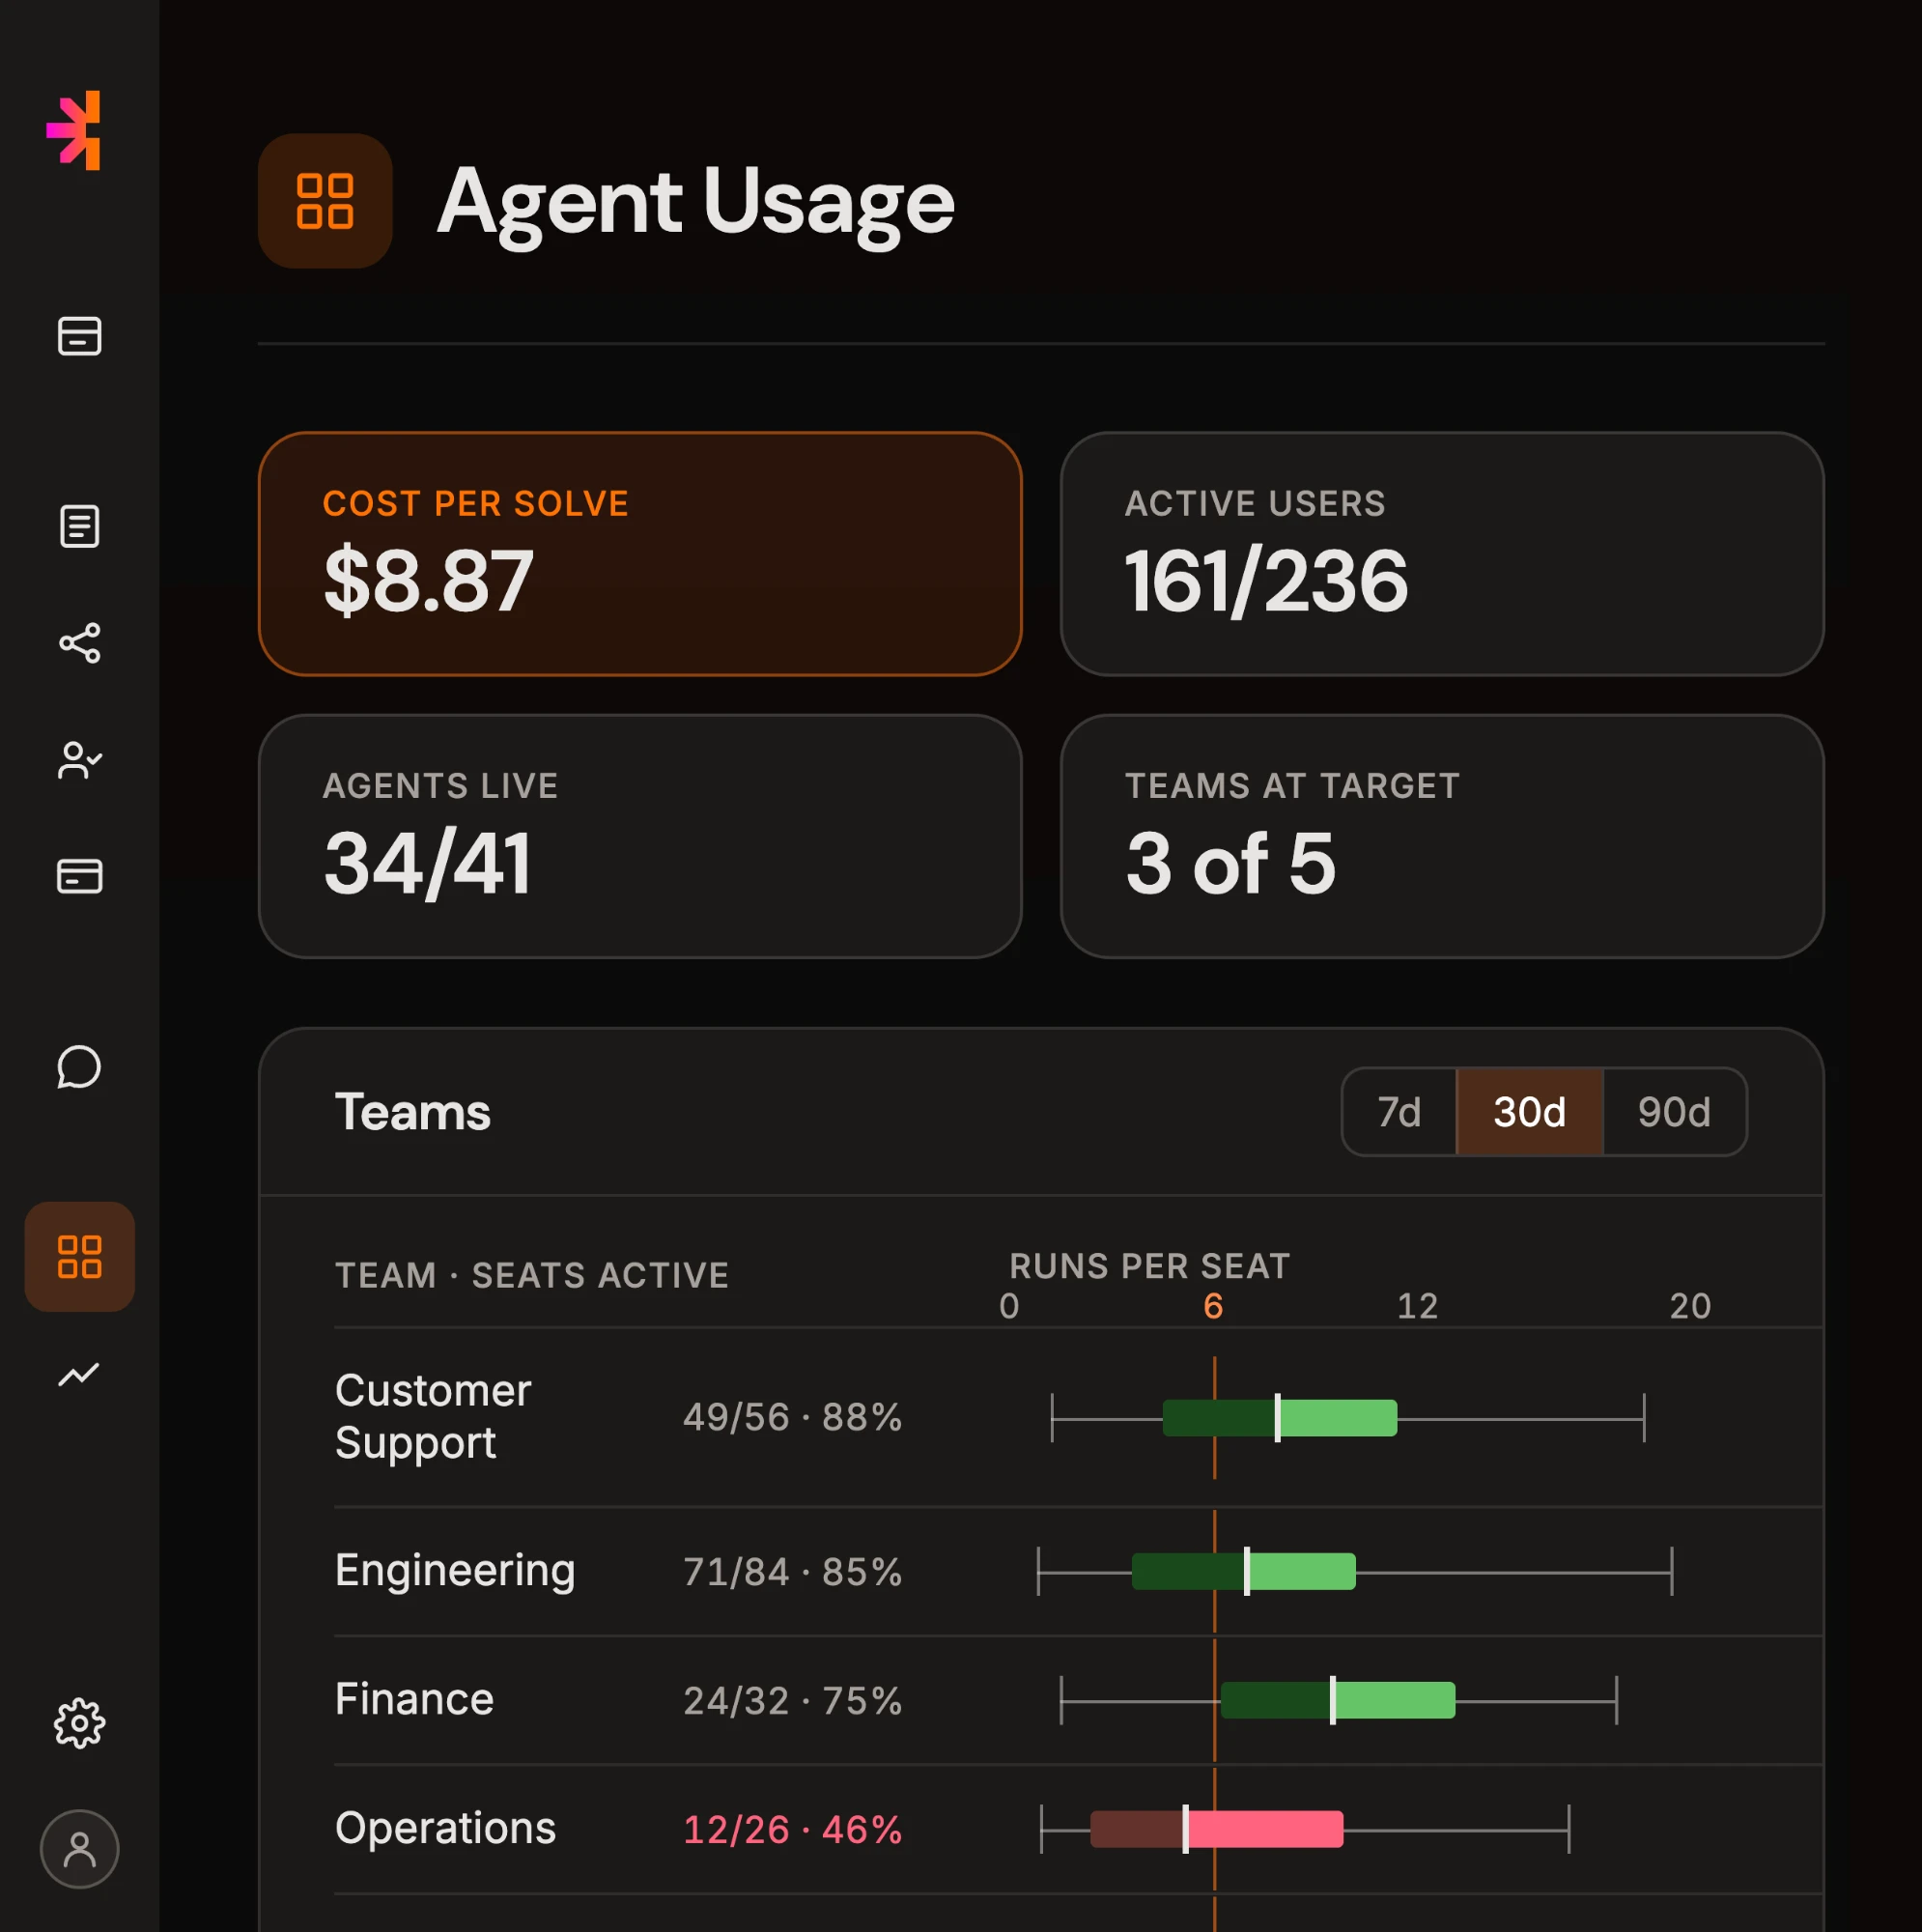
Task: Click the Agent Usage header grid icon
Action: 325,201
